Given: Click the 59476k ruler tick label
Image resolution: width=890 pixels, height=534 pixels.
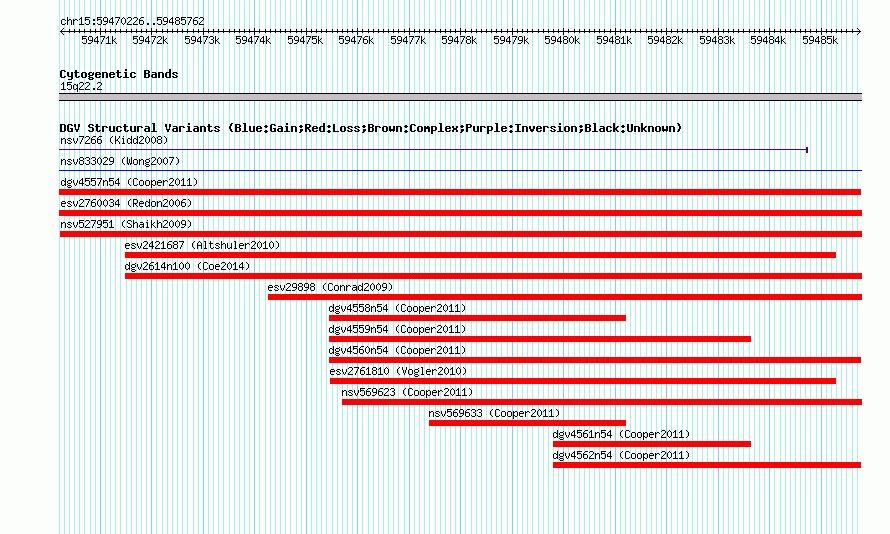Looking at the screenshot, I should [356, 40].
